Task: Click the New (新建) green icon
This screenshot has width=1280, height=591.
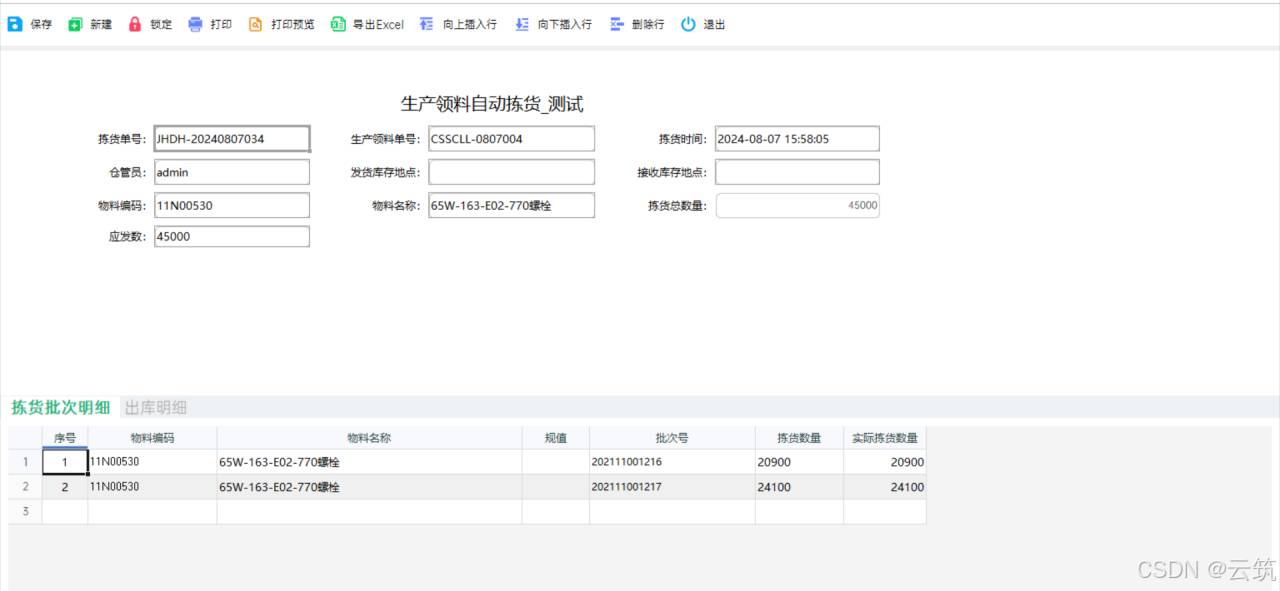Action: [x=75, y=25]
